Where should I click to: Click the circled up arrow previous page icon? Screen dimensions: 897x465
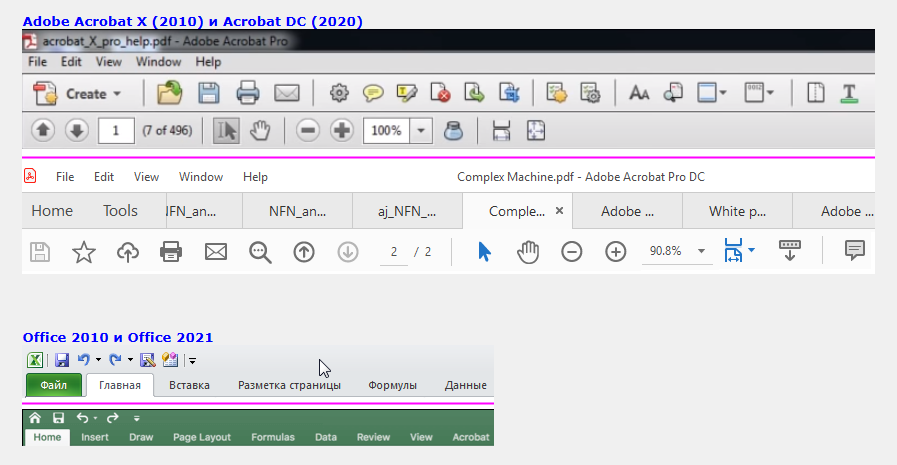click(304, 252)
